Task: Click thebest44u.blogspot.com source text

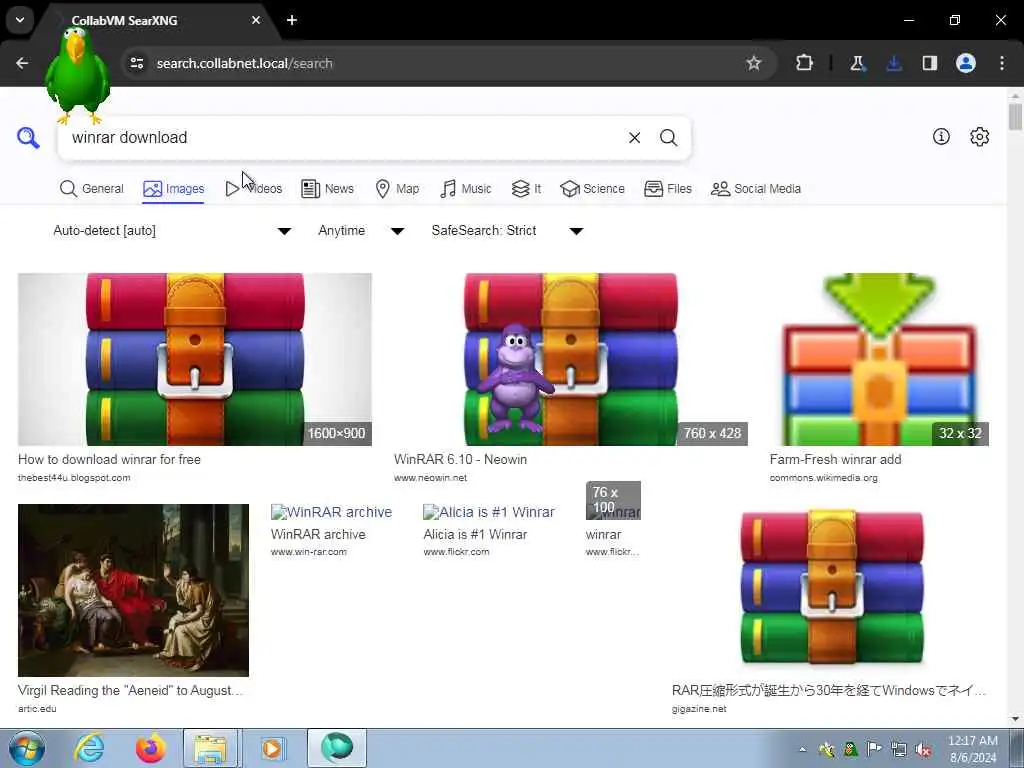Action: pyautogui.click(x=74, y=477)
